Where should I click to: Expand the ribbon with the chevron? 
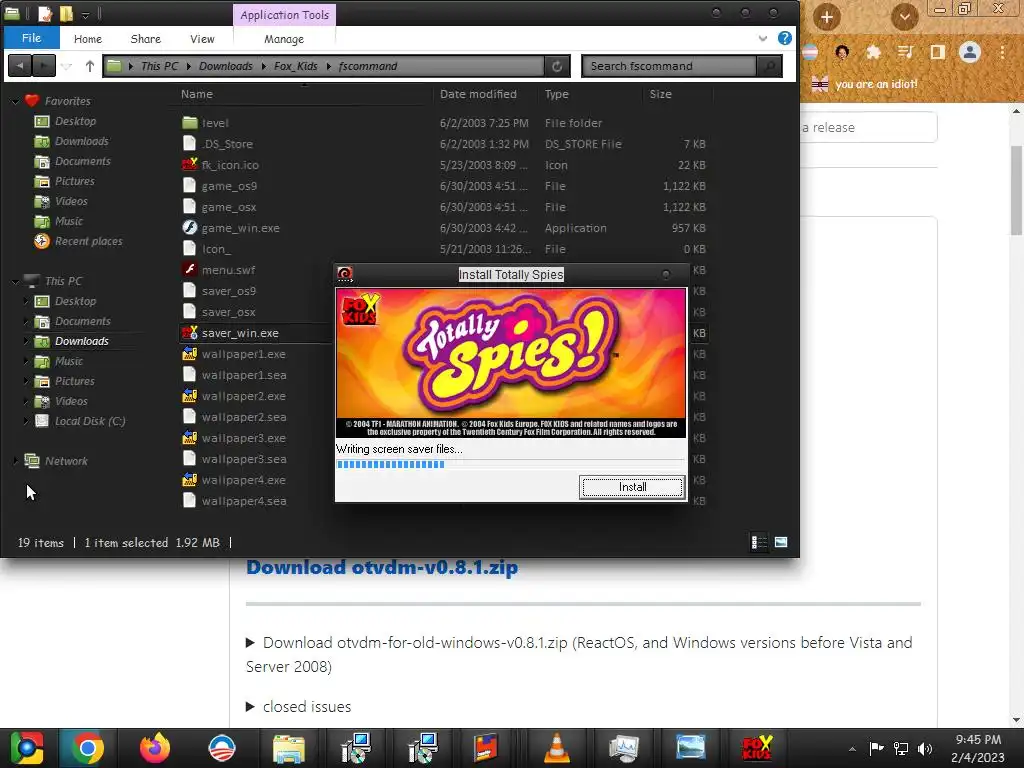763,39
